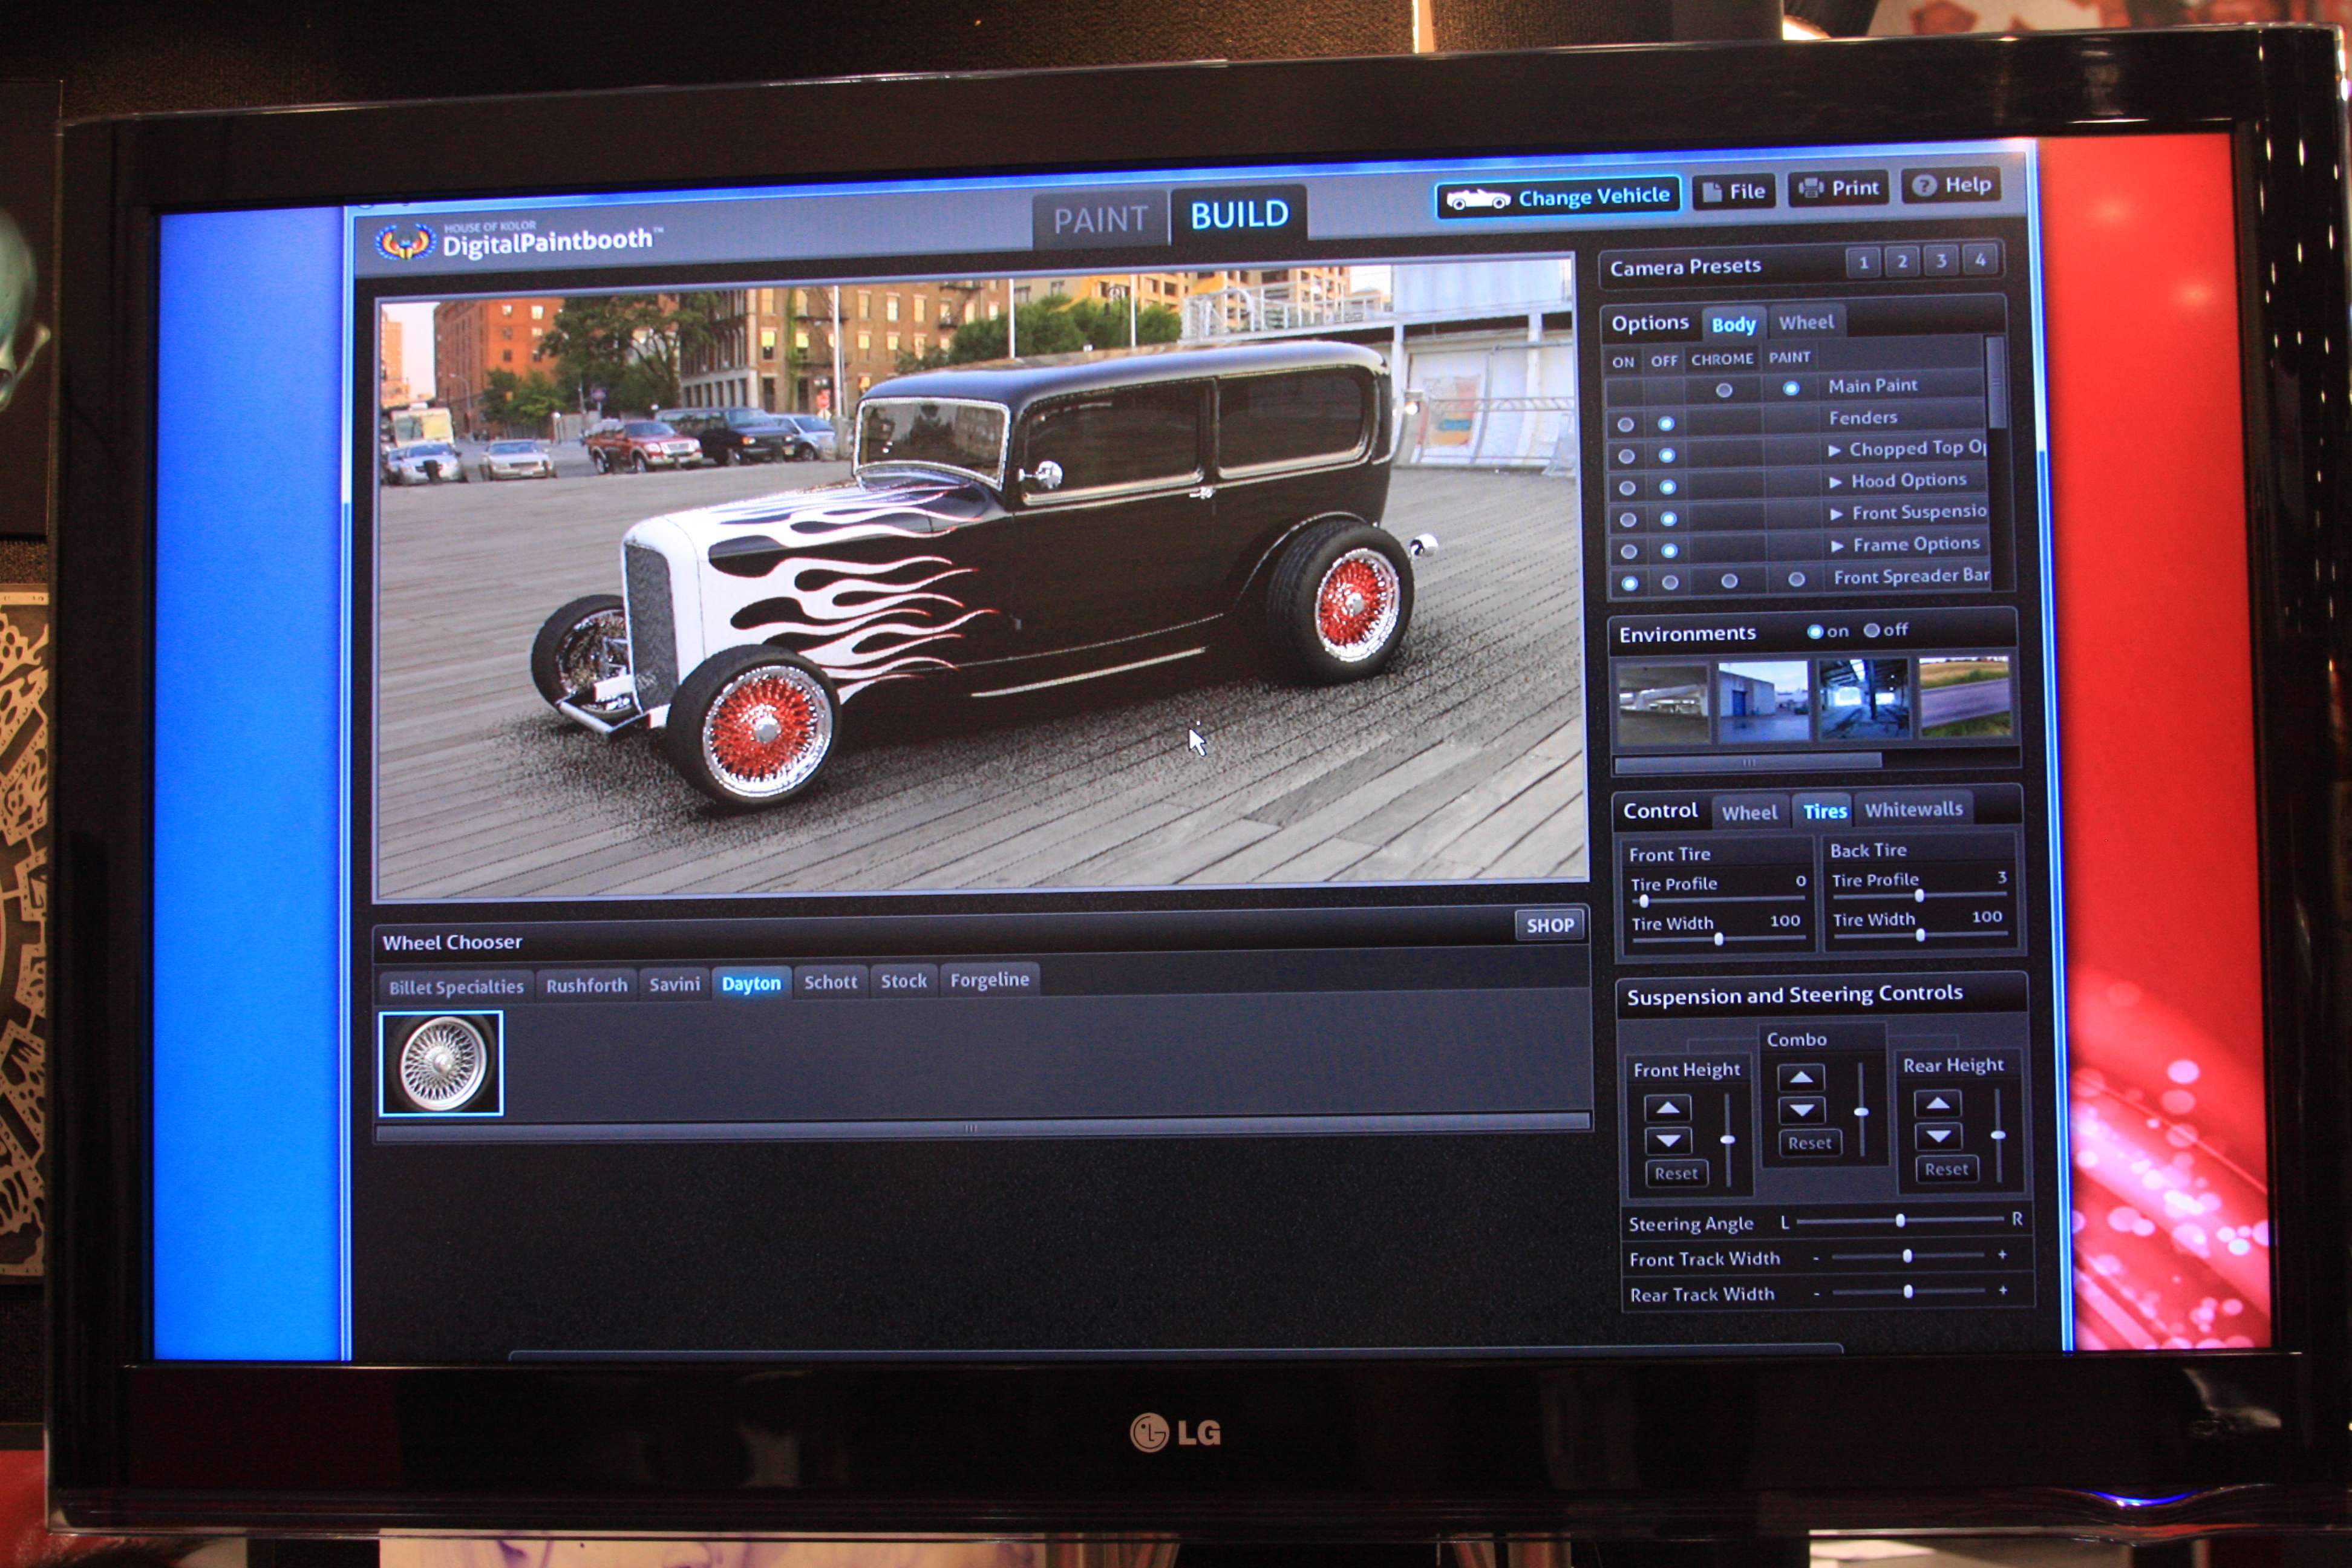
Task: Reset the Front Height
Action: coord(1676,1174)
